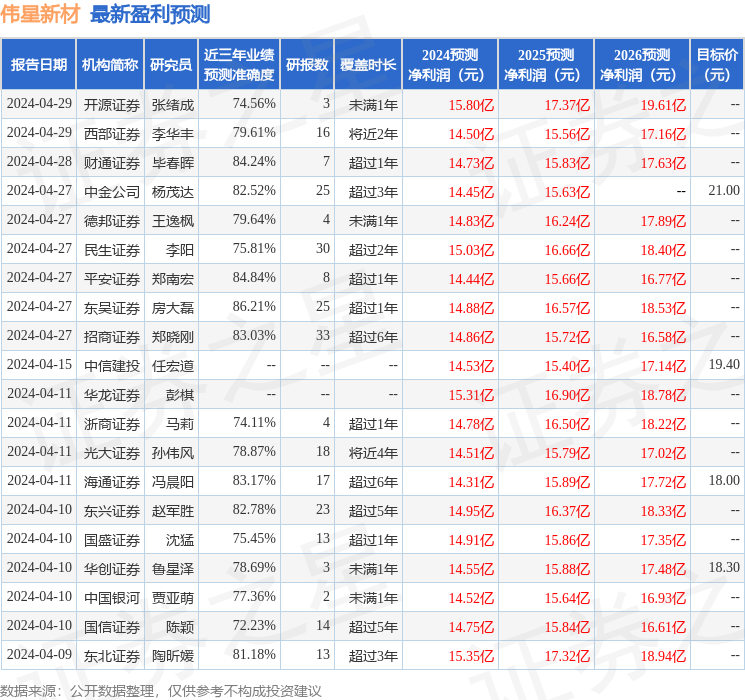
Task: Click accuracy value 84.84%
Action: point(254,277)
